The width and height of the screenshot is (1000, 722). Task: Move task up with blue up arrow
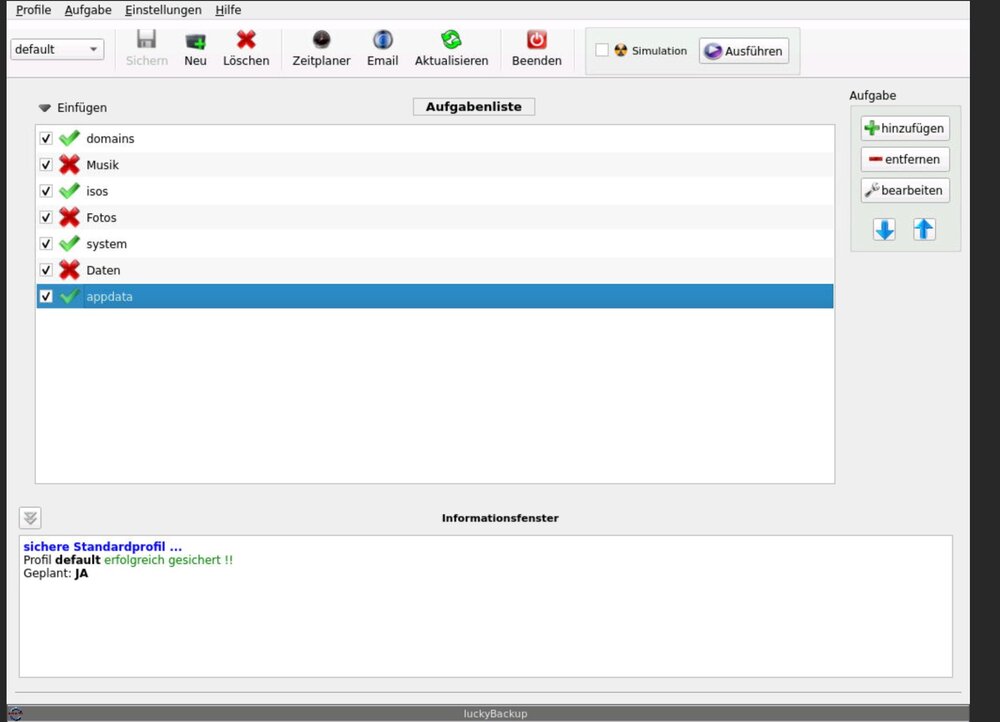point(924,229)
